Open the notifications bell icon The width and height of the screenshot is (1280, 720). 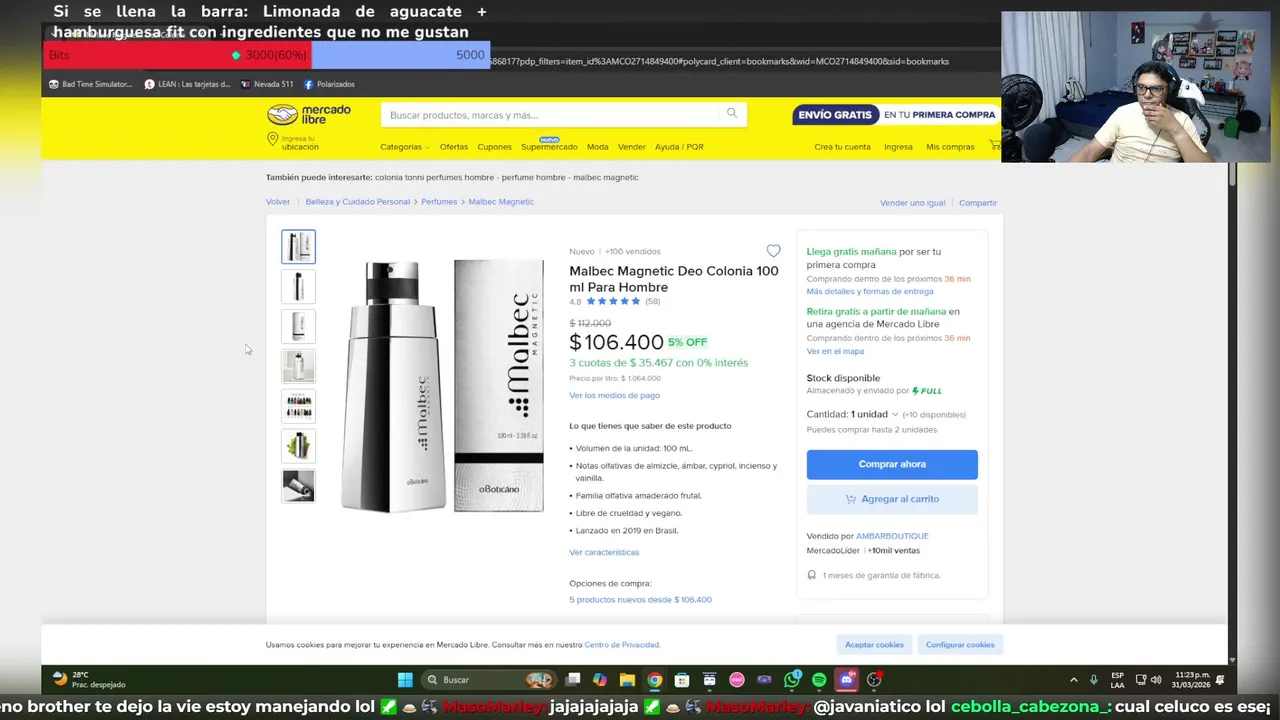tap(1220, 680)
